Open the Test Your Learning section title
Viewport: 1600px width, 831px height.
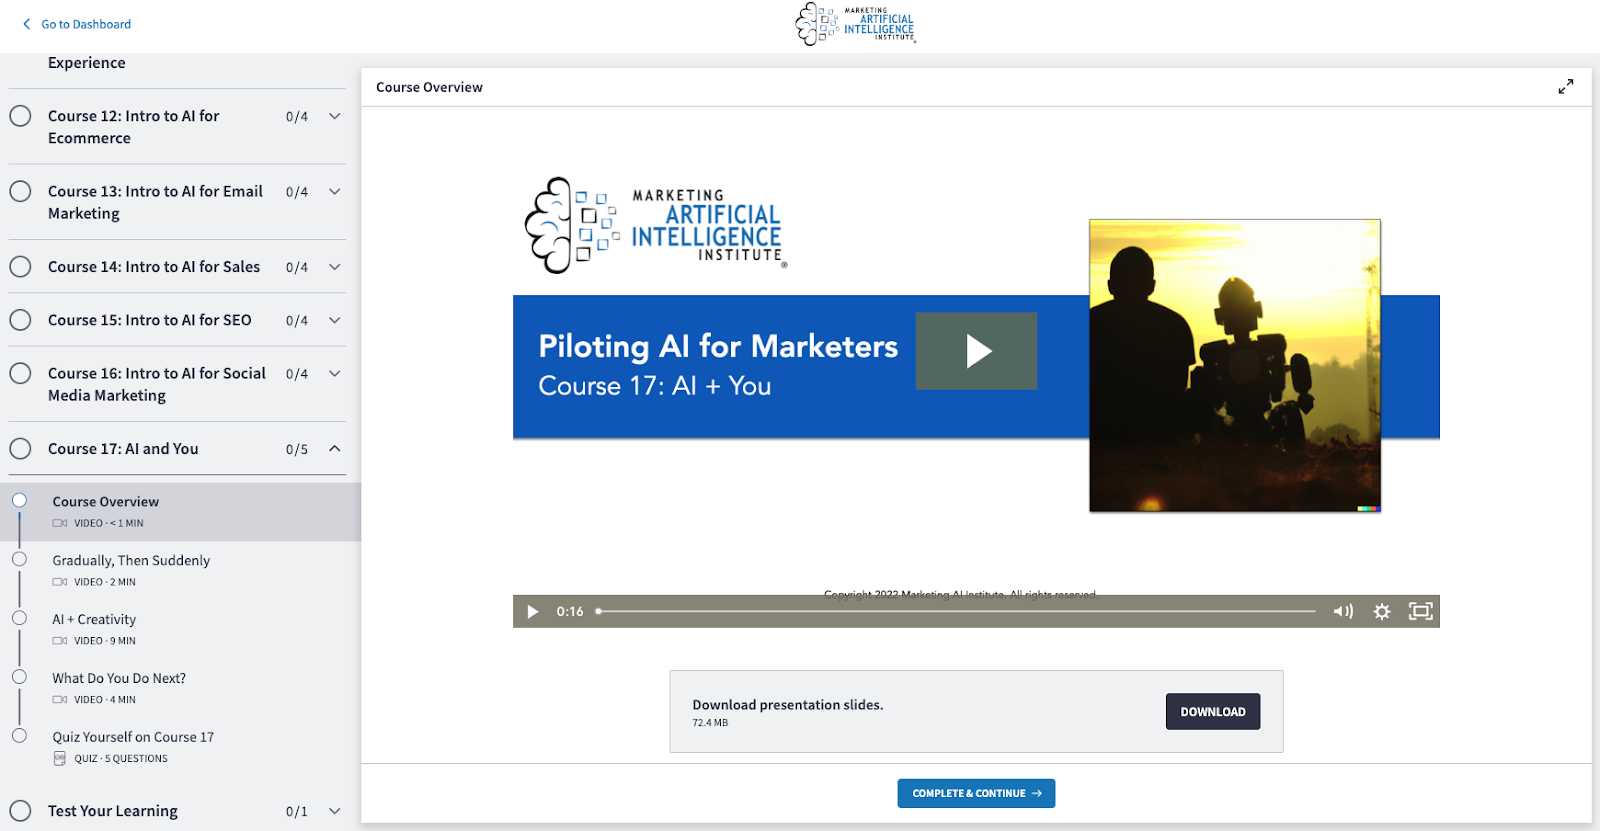tap(113, 811)
